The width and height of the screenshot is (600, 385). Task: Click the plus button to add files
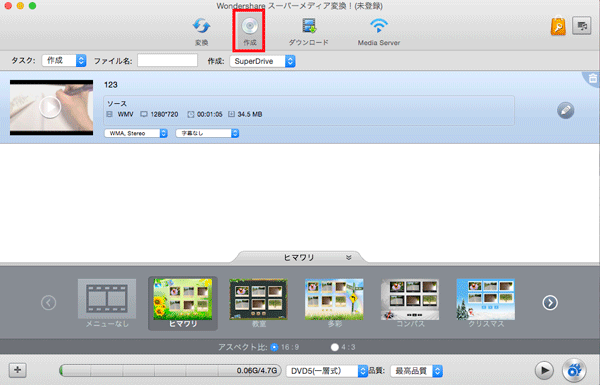click(x=17, y=370)
